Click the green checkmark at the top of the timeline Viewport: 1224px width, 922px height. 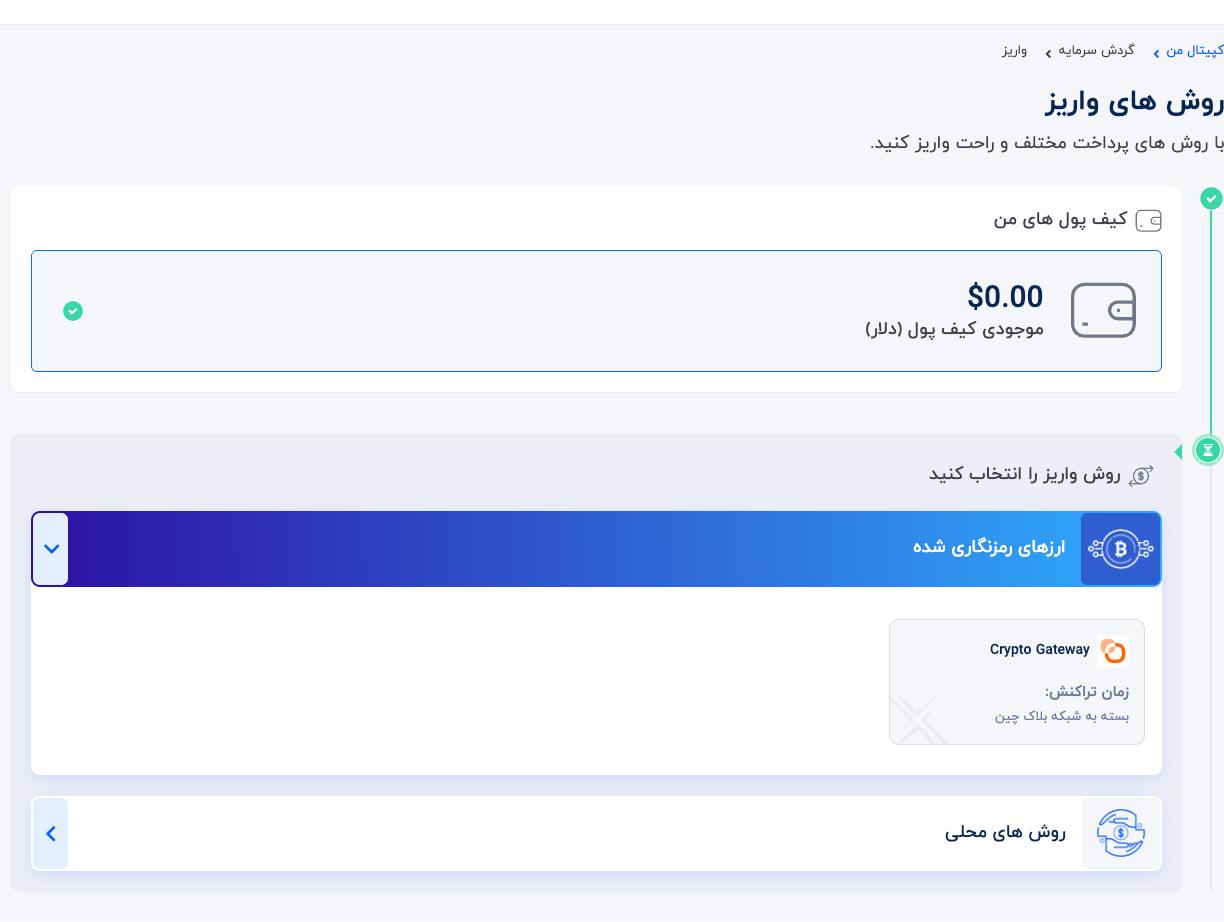(1211, 198)
